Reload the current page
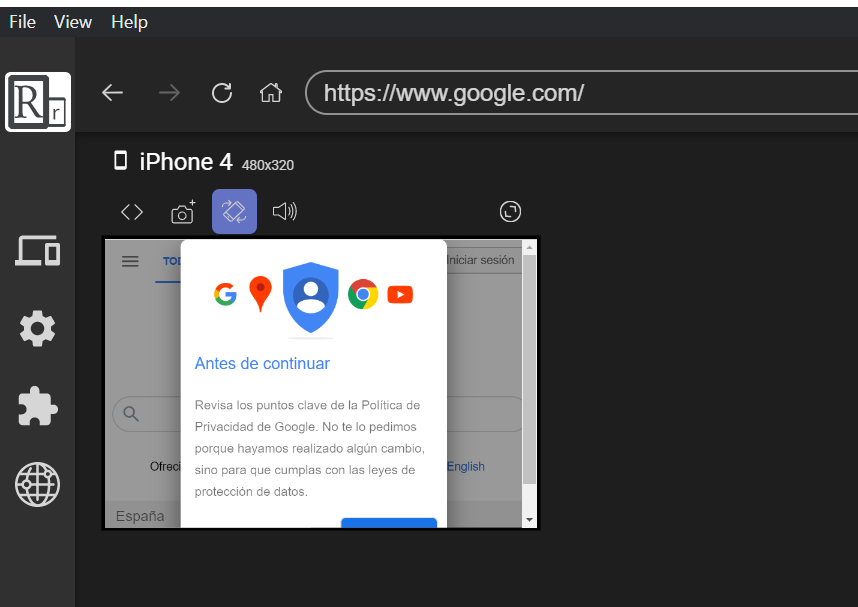The width and height of the screenshot is (858, 607). (222, 93)
